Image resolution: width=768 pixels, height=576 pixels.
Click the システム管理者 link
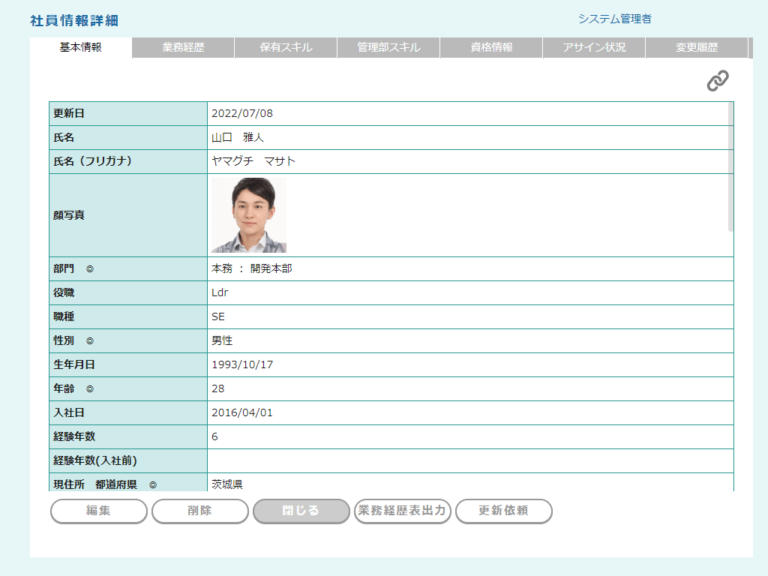(614, 18)
